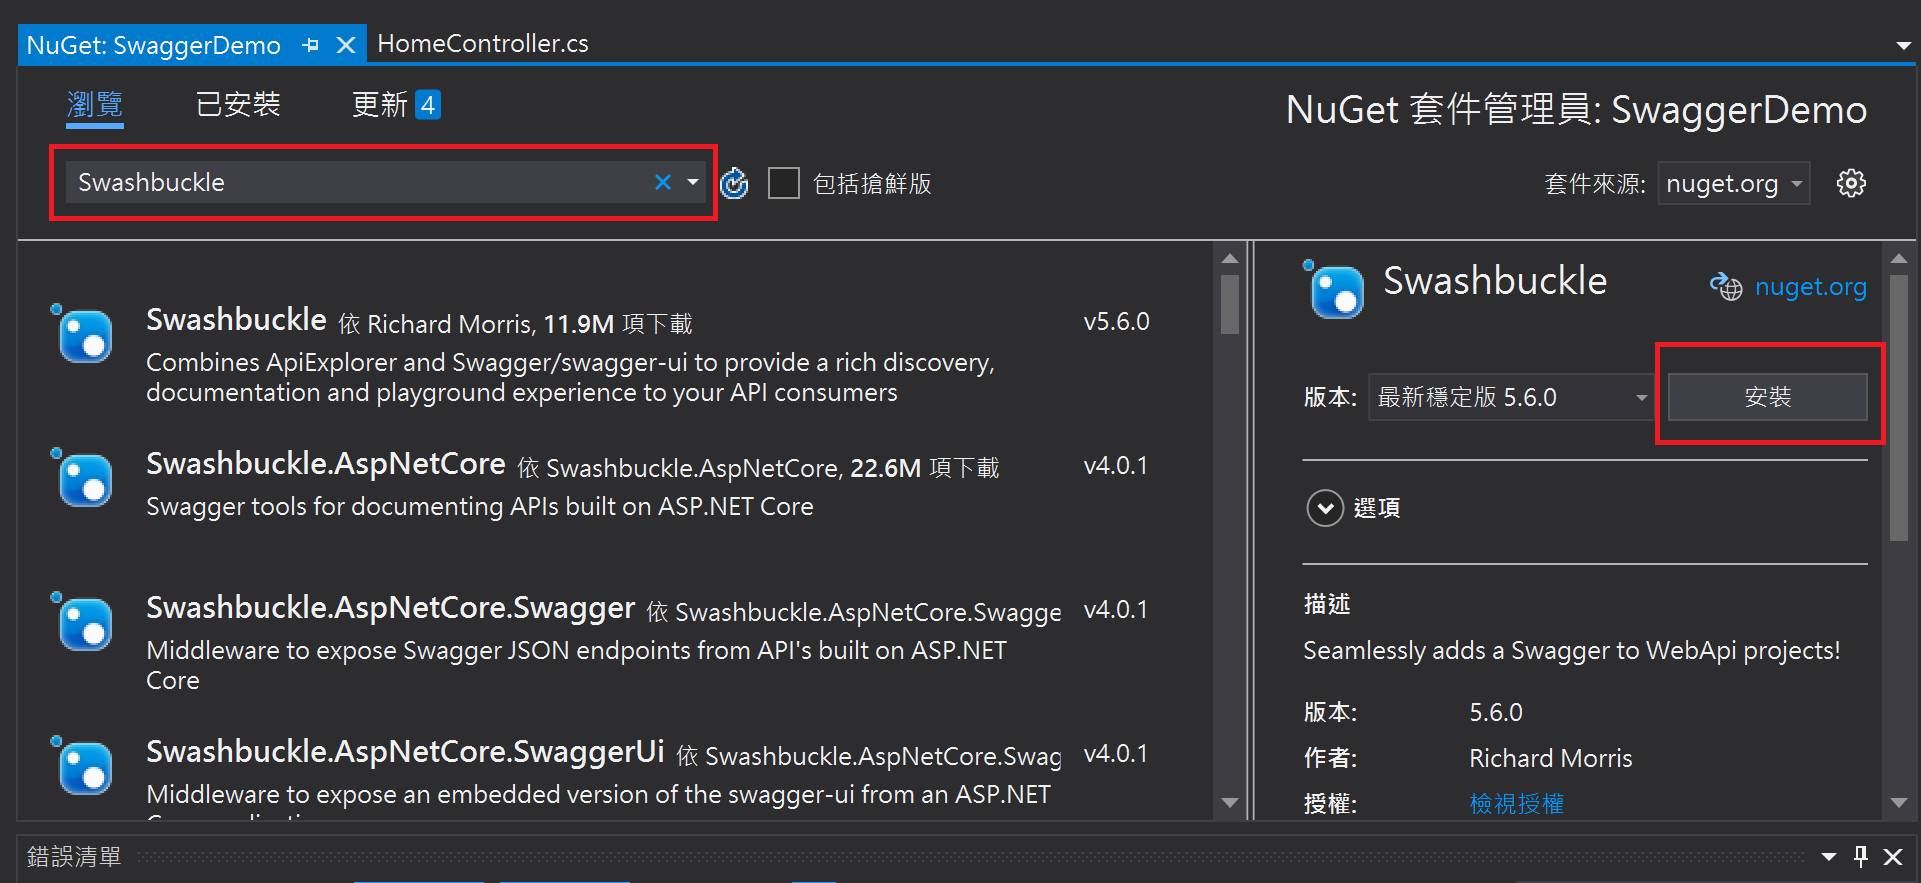Click package list scroll up arrow
The image size is (1921, 883).
click(x=1230, y=259)
